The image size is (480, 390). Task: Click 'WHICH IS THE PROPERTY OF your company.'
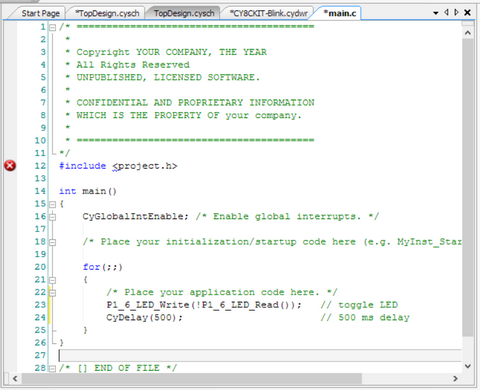189,115
